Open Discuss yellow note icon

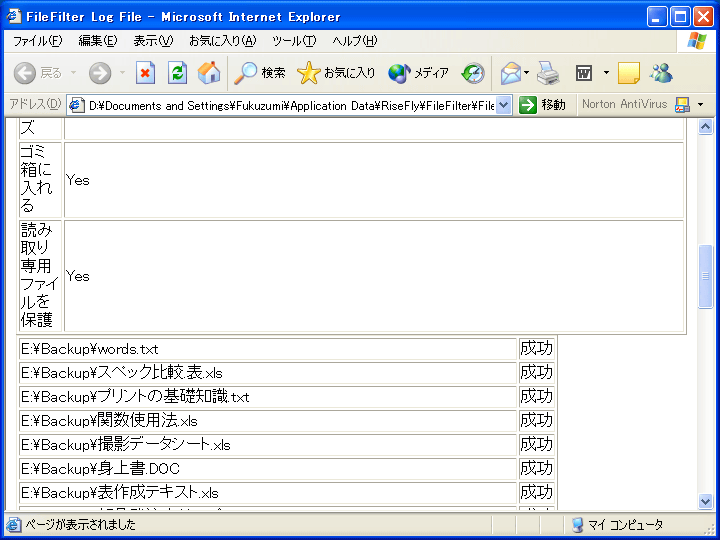pyautogui.click(x=629, y=73)
